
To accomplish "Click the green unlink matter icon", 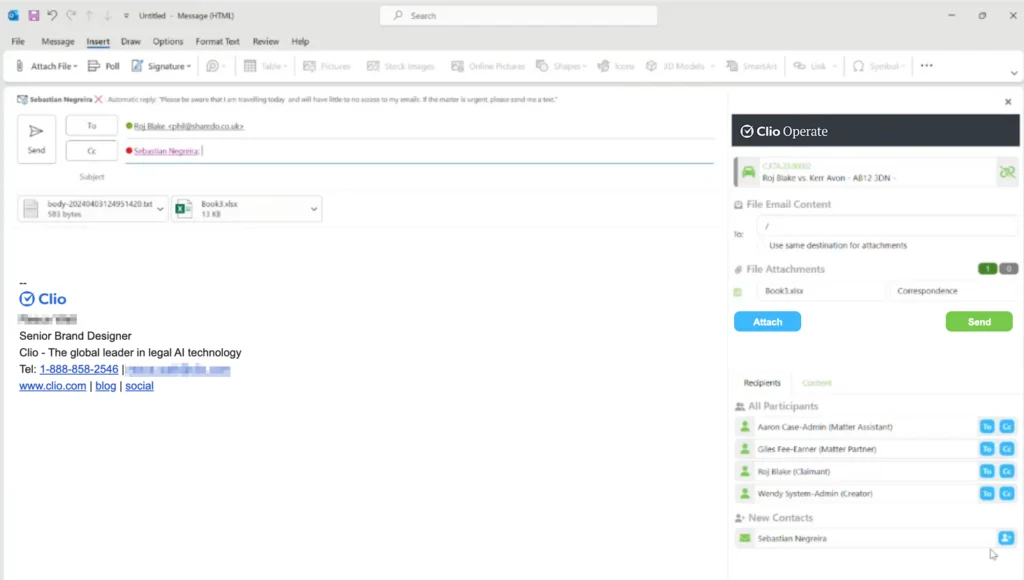I will click(x=1007, y=172).
